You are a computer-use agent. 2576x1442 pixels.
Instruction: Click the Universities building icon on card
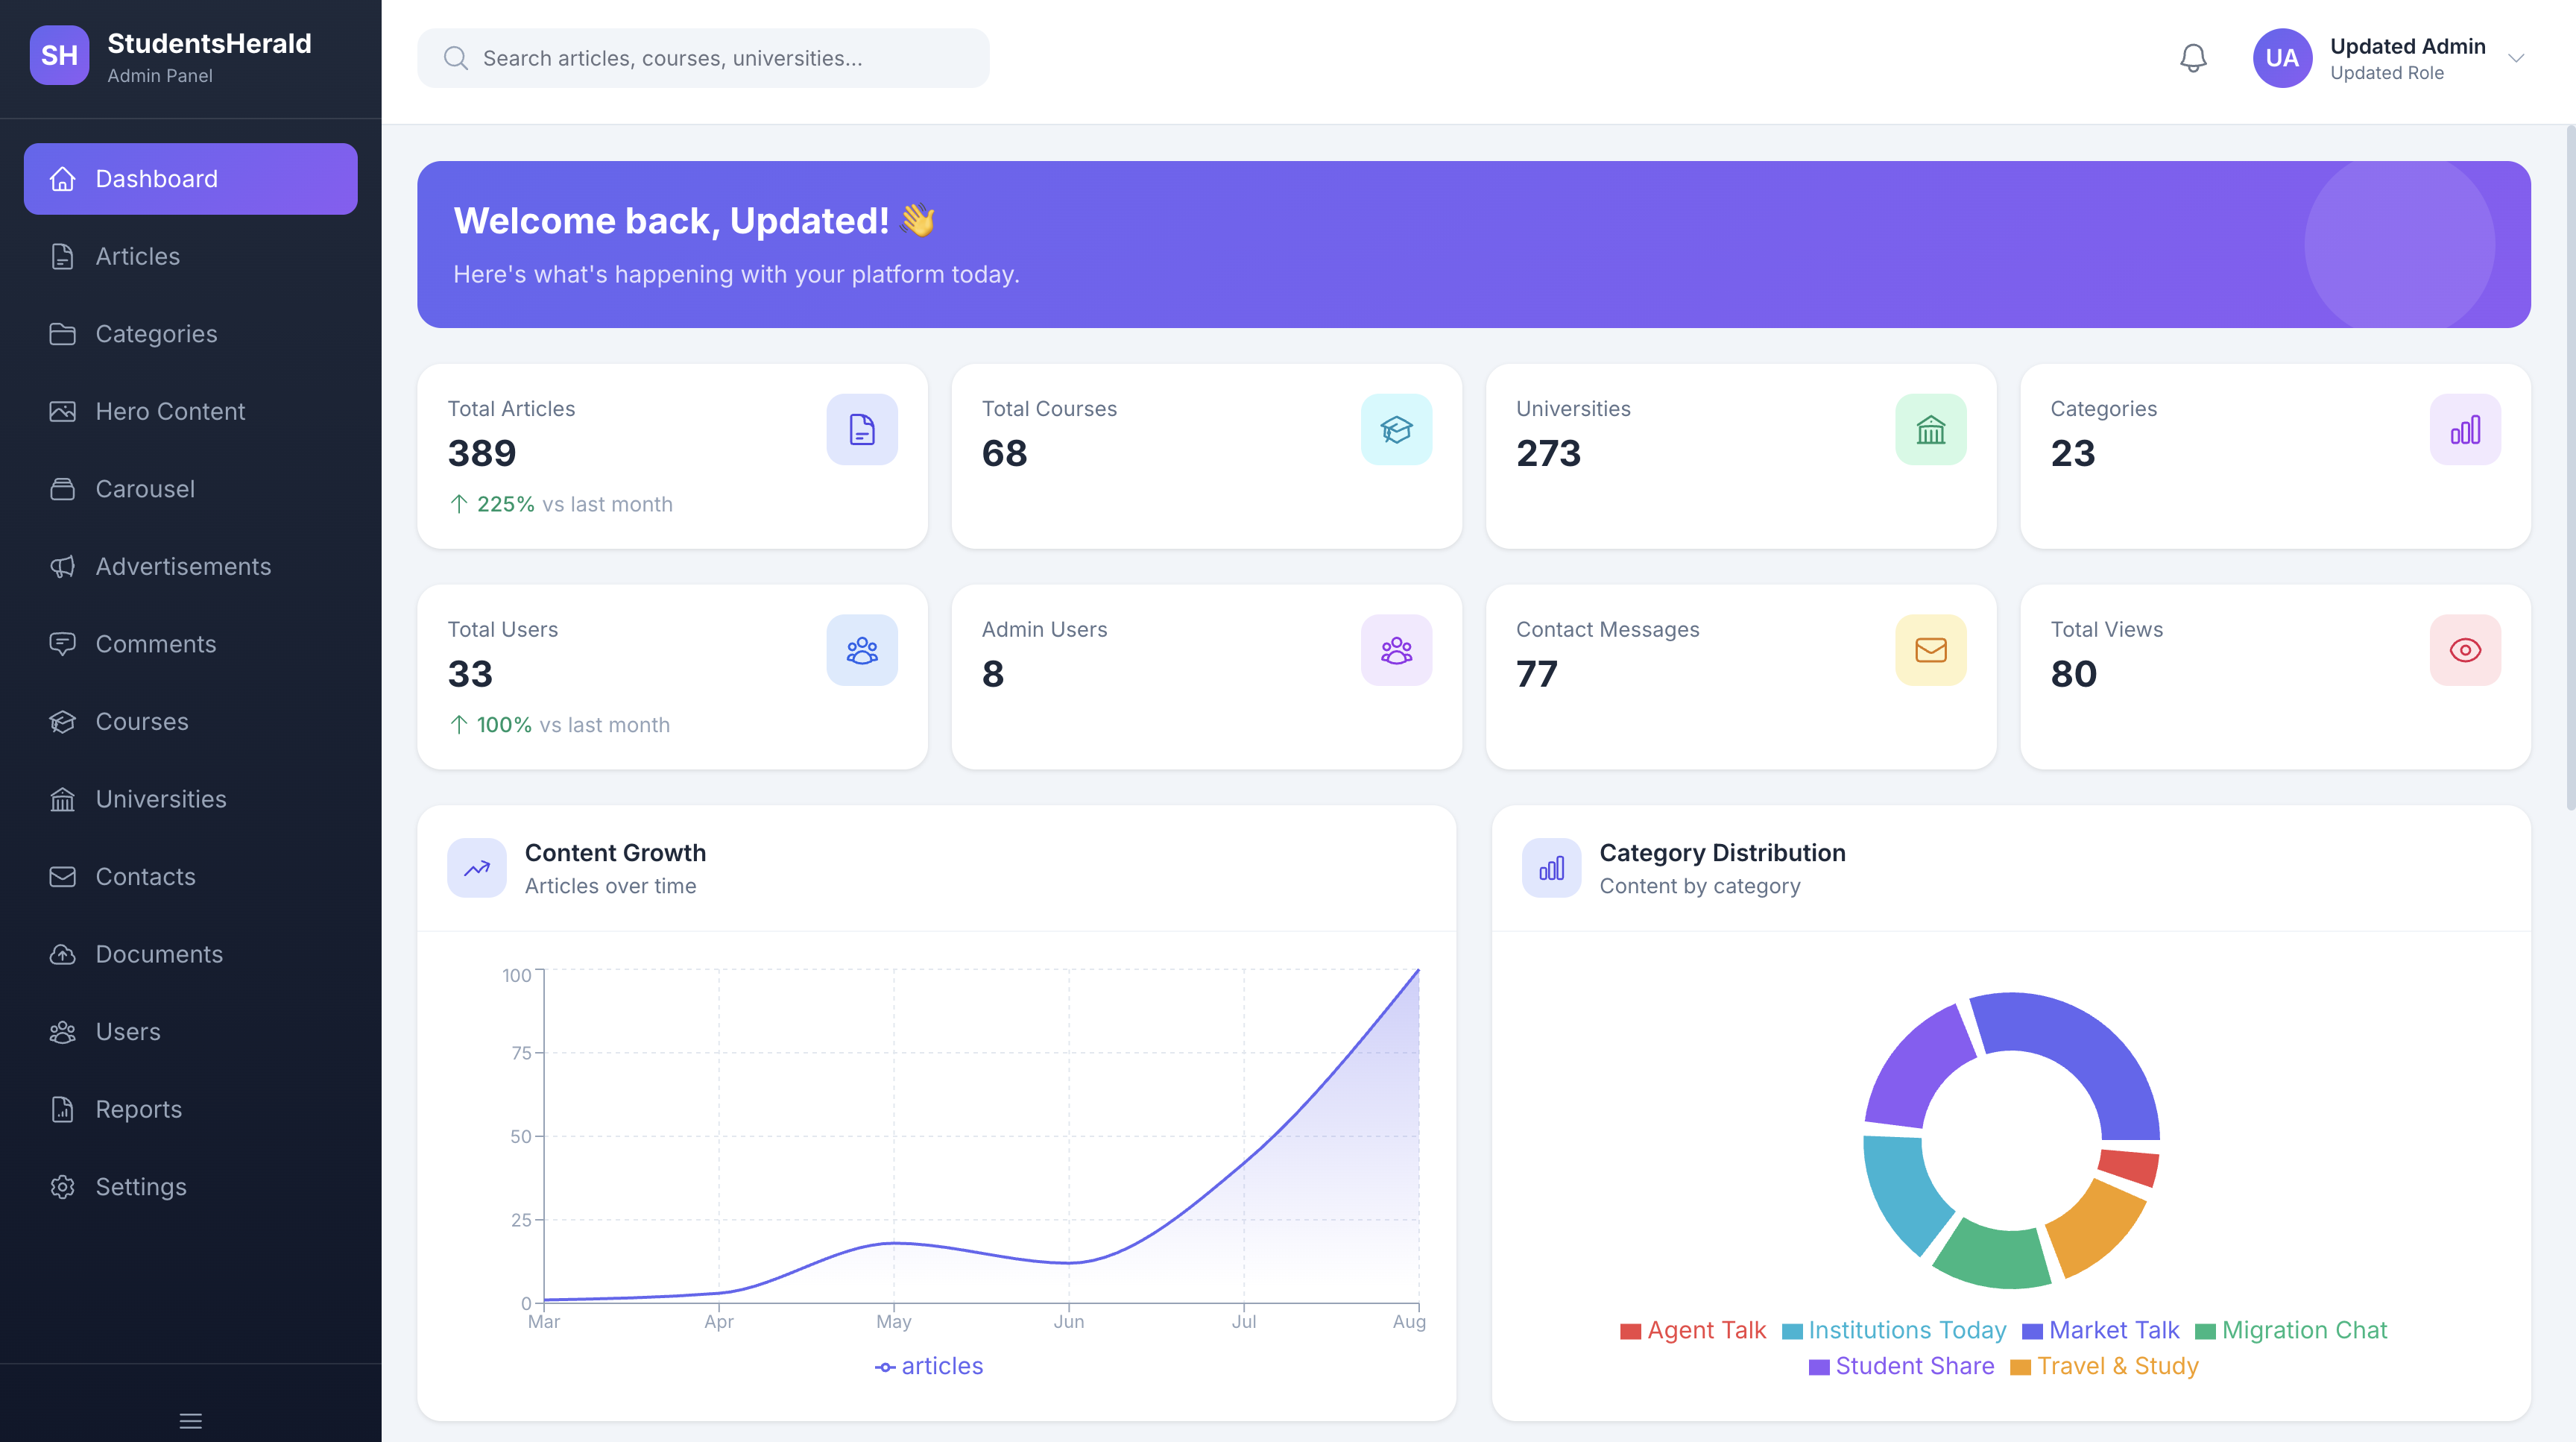pos(1930,430)
